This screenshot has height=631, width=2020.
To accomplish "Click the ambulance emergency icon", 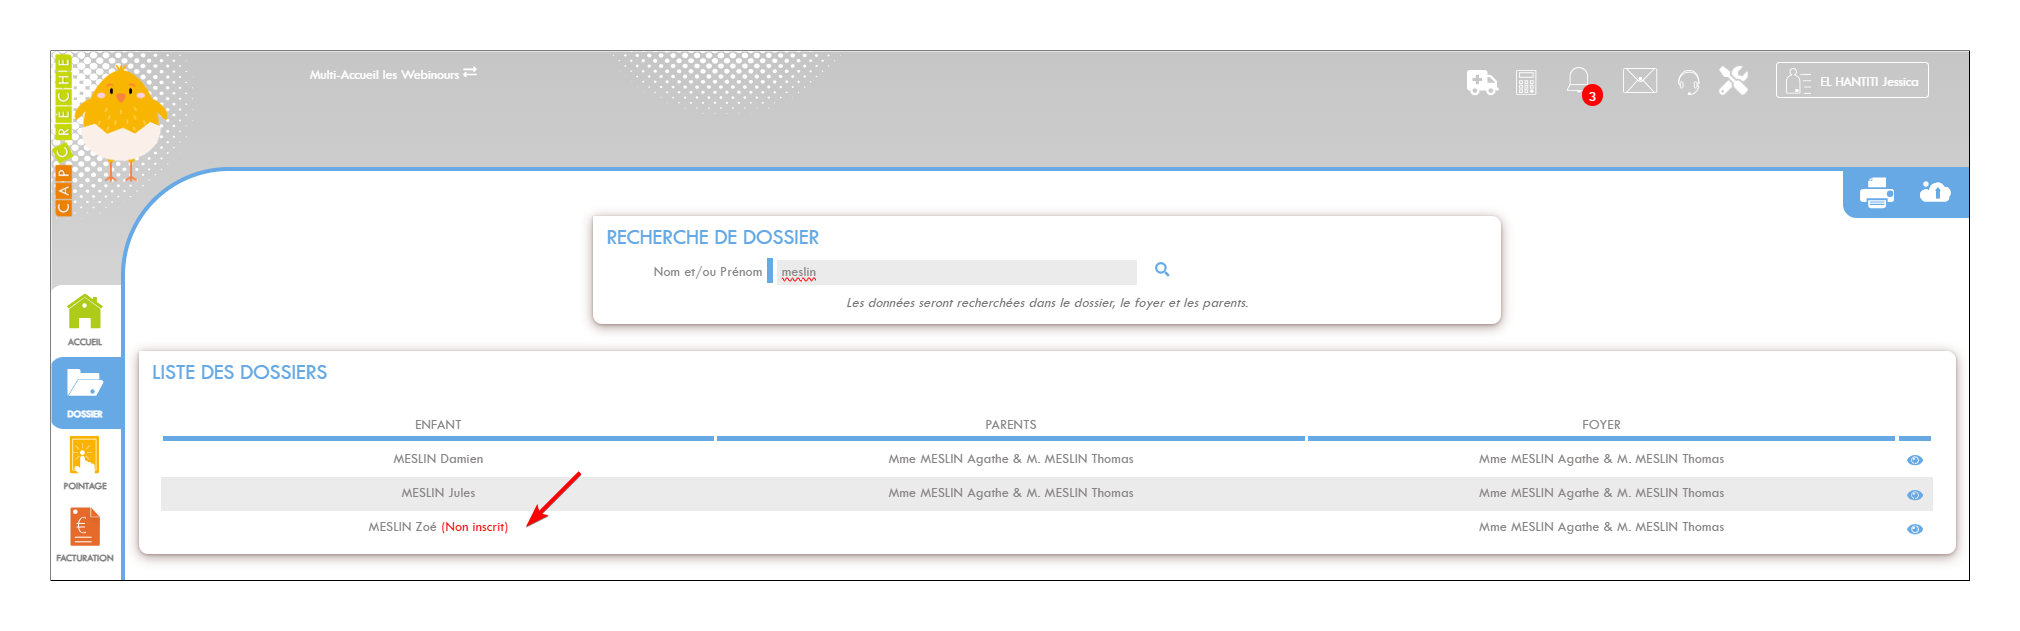I will pos(1481,82).
